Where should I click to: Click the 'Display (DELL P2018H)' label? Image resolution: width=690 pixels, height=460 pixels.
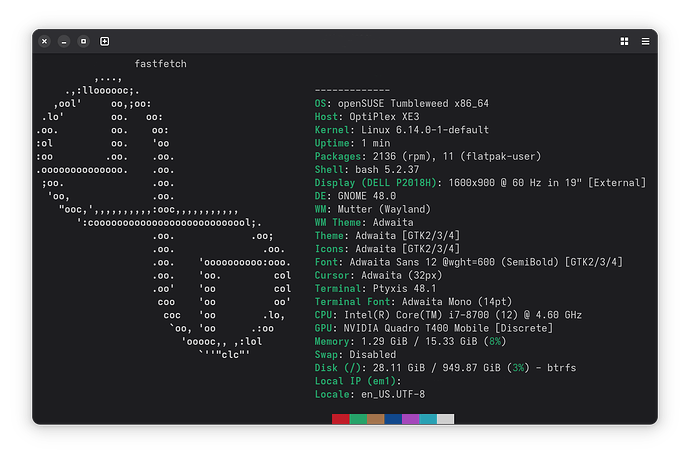(375, 183)
